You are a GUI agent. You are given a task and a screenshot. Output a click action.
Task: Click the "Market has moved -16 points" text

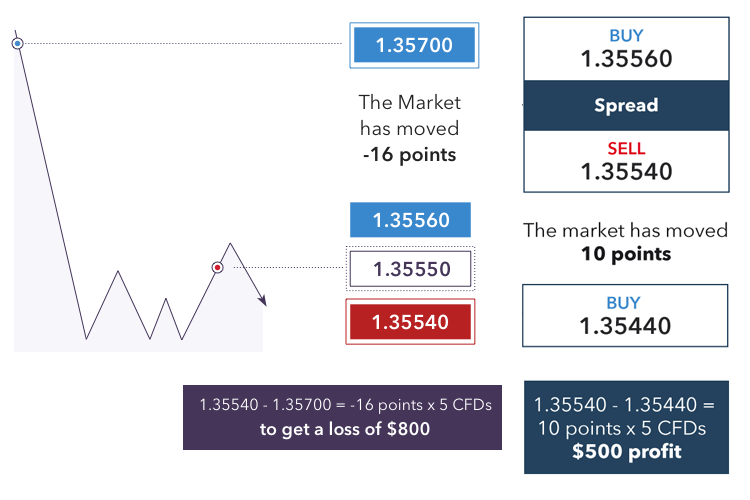click(409, 128)
